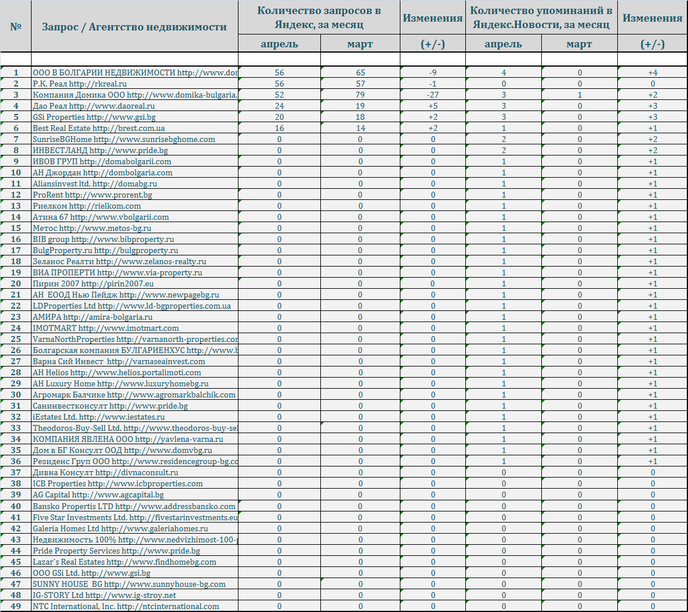Click 'КОМПАНИЯ ЯВЛЕНА ООО' cell
688x612 pixels.
click(135, 439)
